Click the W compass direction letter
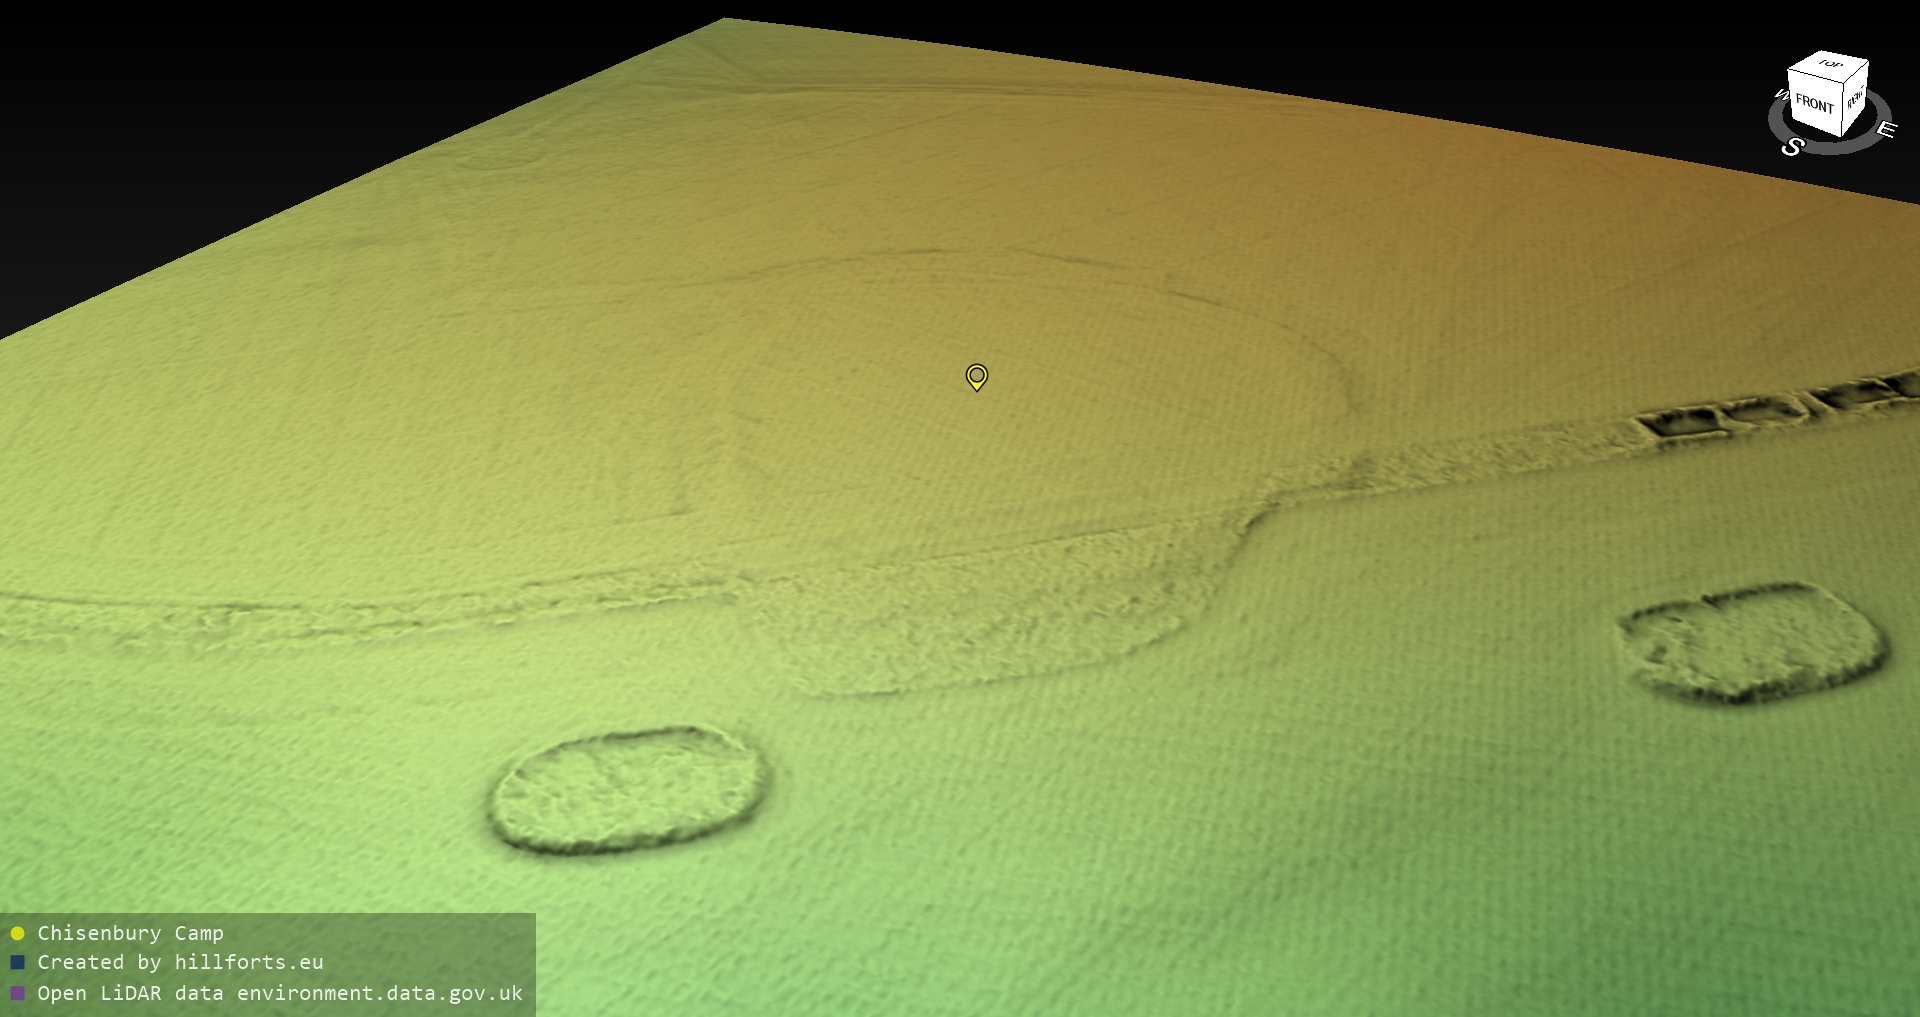The width and height of the screenshot is (1920, 1017). [1780, 96]
